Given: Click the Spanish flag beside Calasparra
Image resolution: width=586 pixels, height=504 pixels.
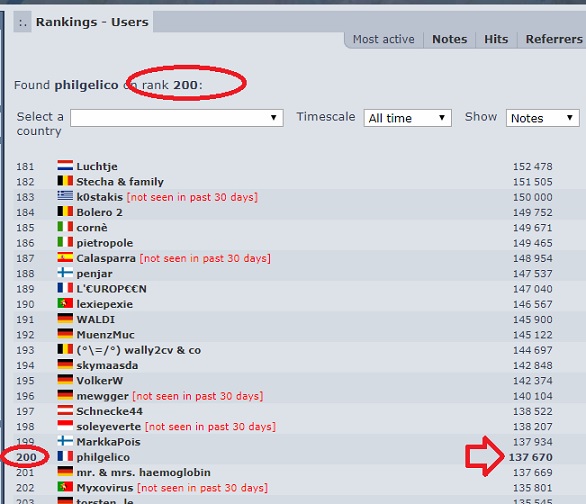Looking at the screenshot, I should pos(65,257).
